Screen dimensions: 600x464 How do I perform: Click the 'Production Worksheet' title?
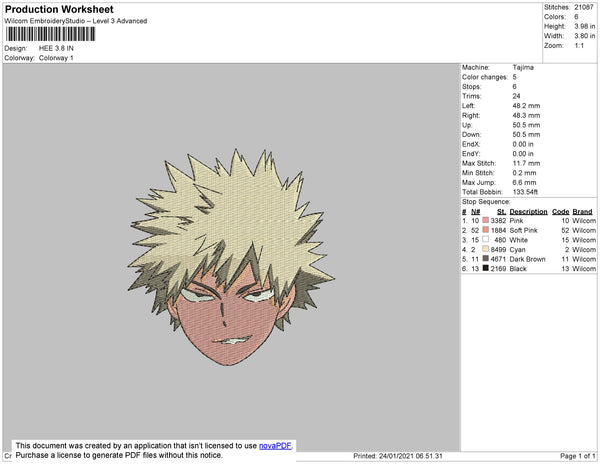pyautogui.click(x=59, y=10)
